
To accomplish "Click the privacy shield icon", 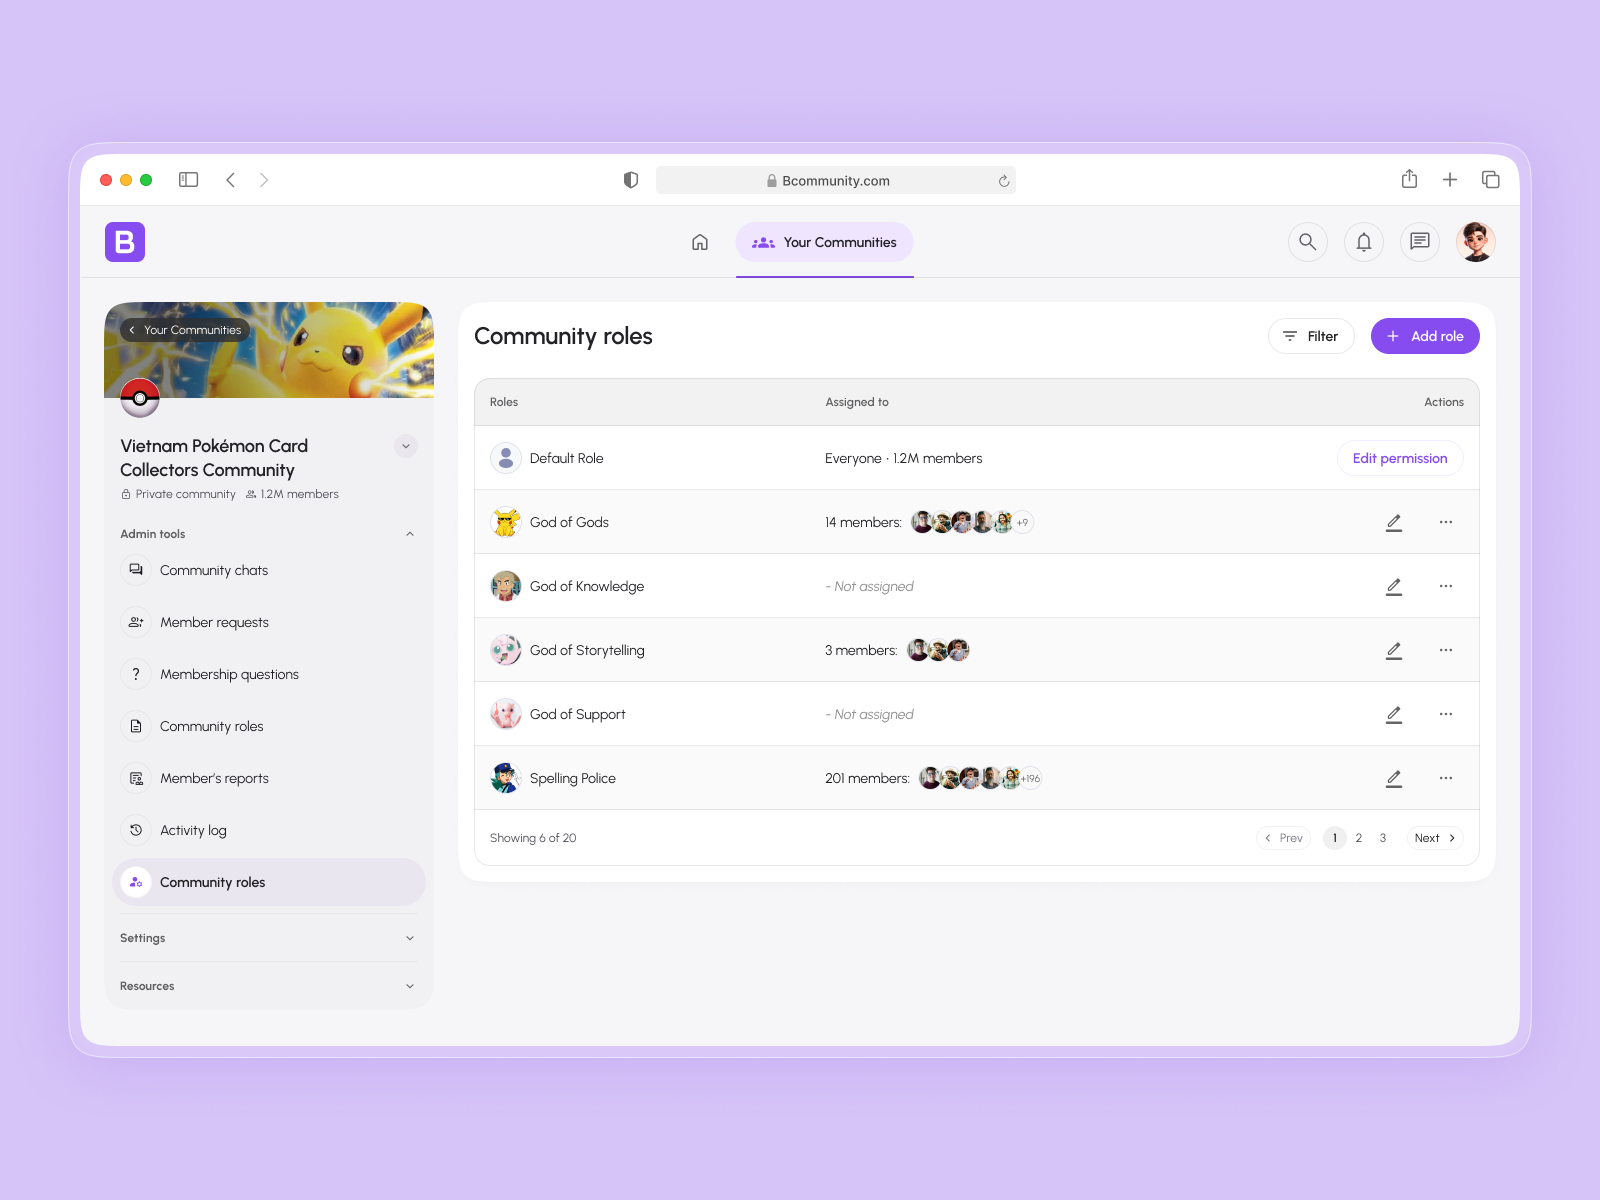I will pos(631,180).
